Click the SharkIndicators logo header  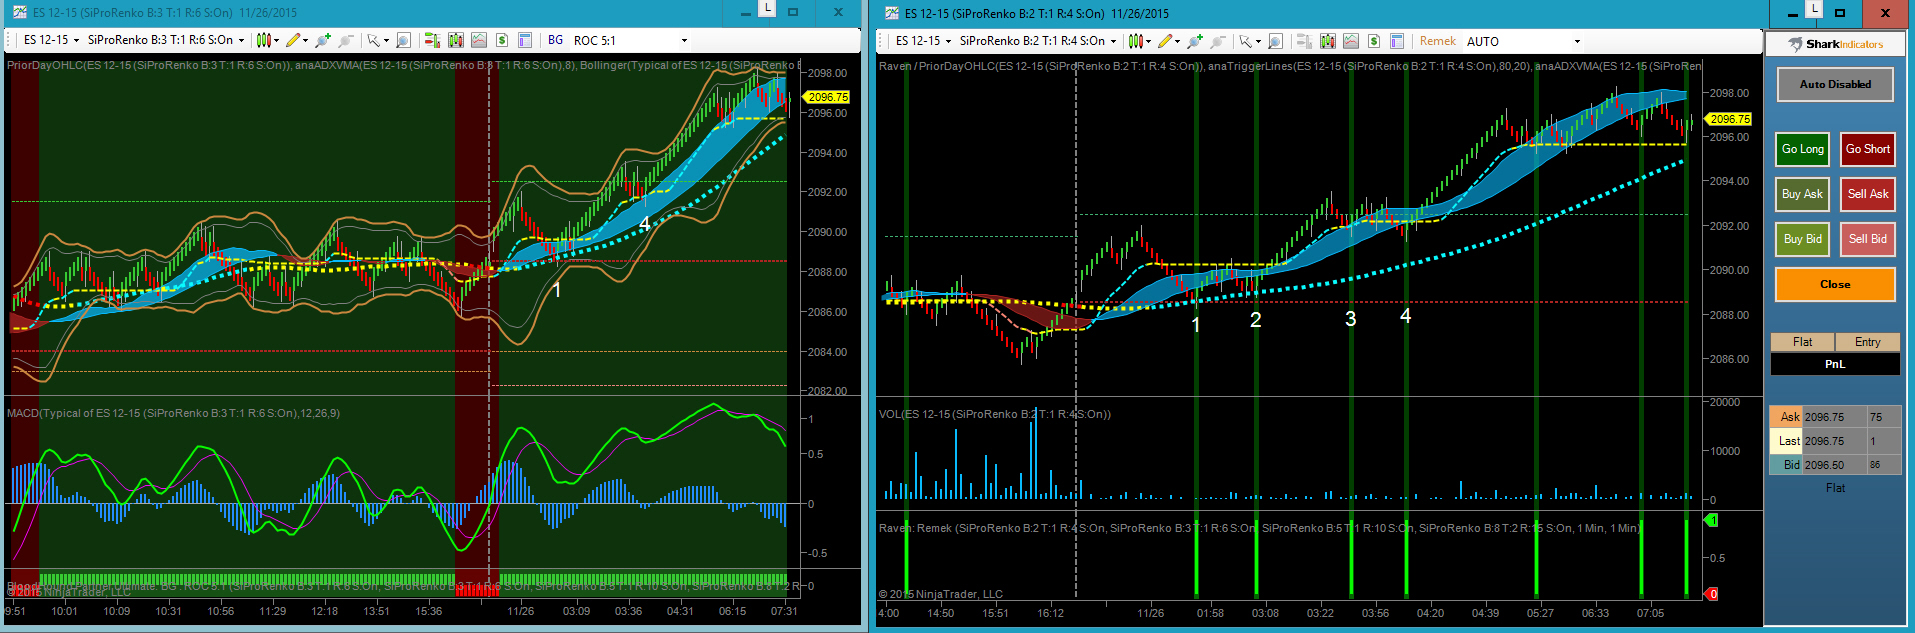[1835, 44]
